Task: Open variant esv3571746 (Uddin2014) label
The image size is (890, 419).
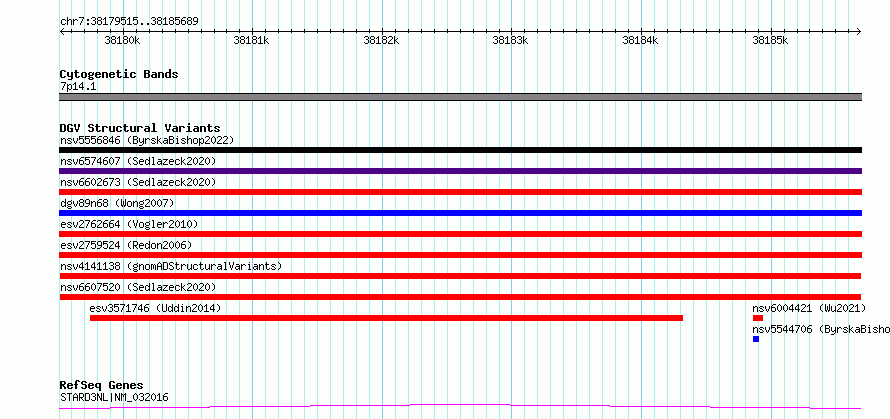Action: (155, 308)
